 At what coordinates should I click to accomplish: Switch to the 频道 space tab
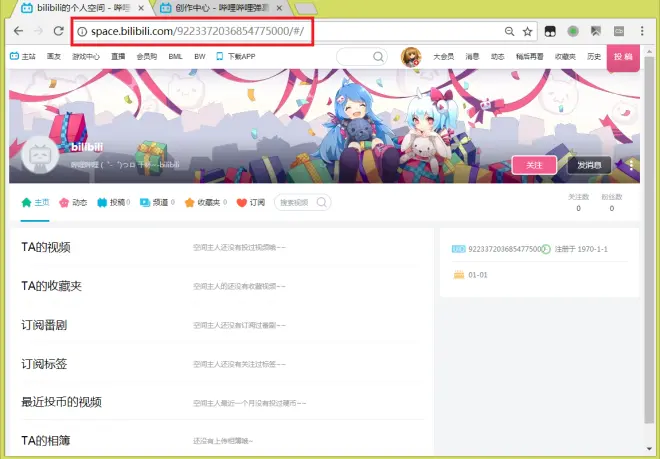click(x=157, y=203)
